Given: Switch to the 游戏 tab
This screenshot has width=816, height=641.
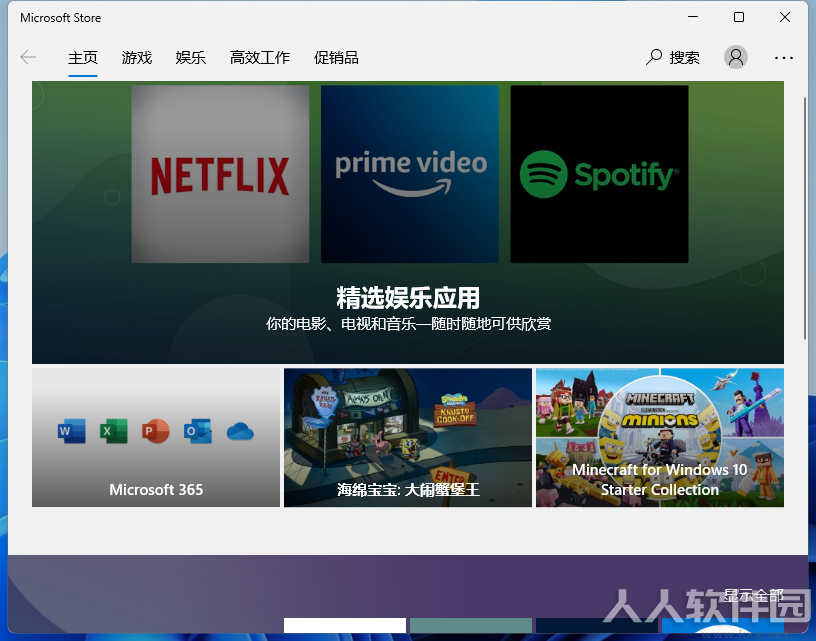Looking at the screenshot, I should (x=137, y=58).
